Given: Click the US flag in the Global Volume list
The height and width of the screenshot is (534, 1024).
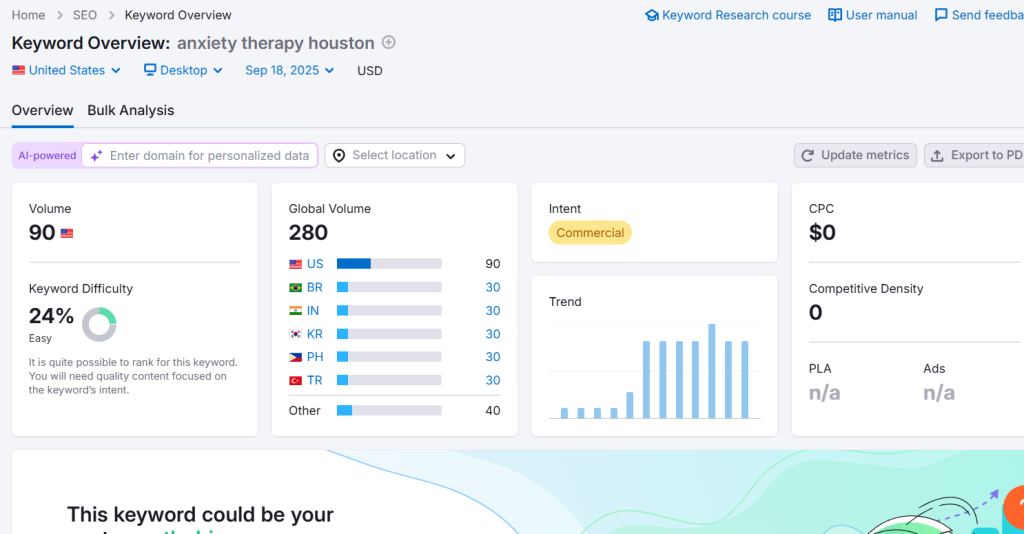Looking at the screenshot, I should (x=296, y=264).
